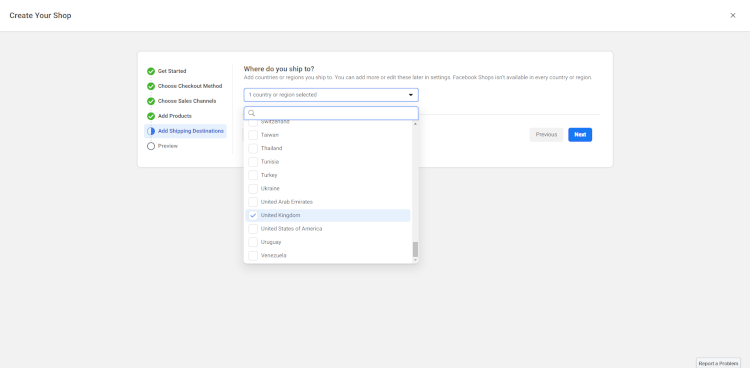
Task: Check the Venezuela checkbox
Action: (253, 256)
